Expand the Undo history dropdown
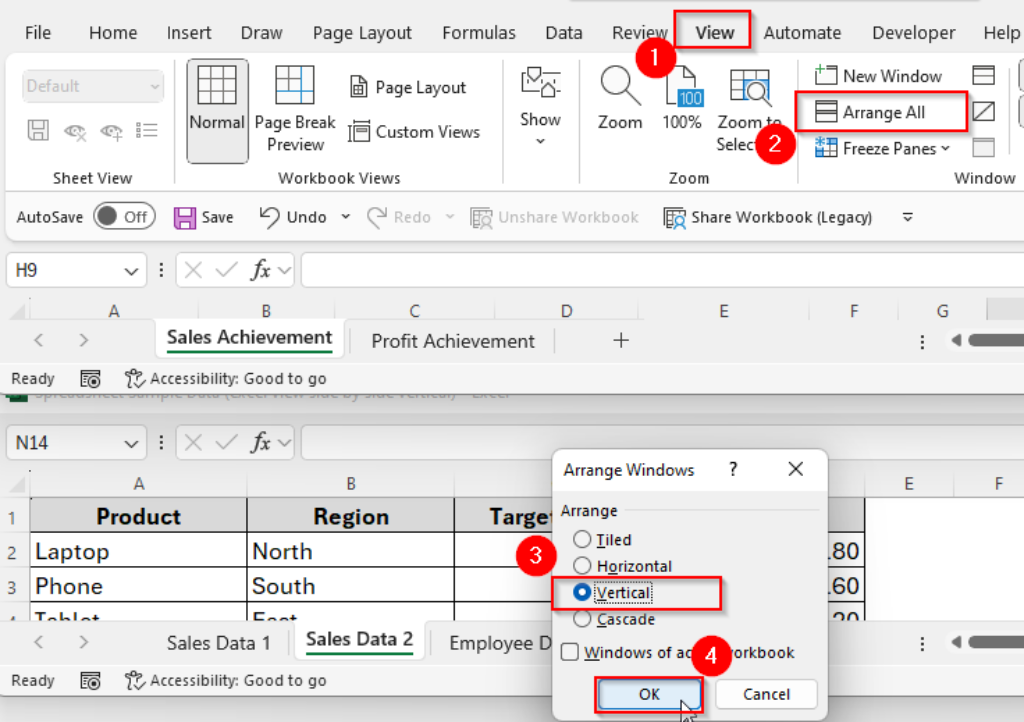1024x722 pixels. (344, 216)
